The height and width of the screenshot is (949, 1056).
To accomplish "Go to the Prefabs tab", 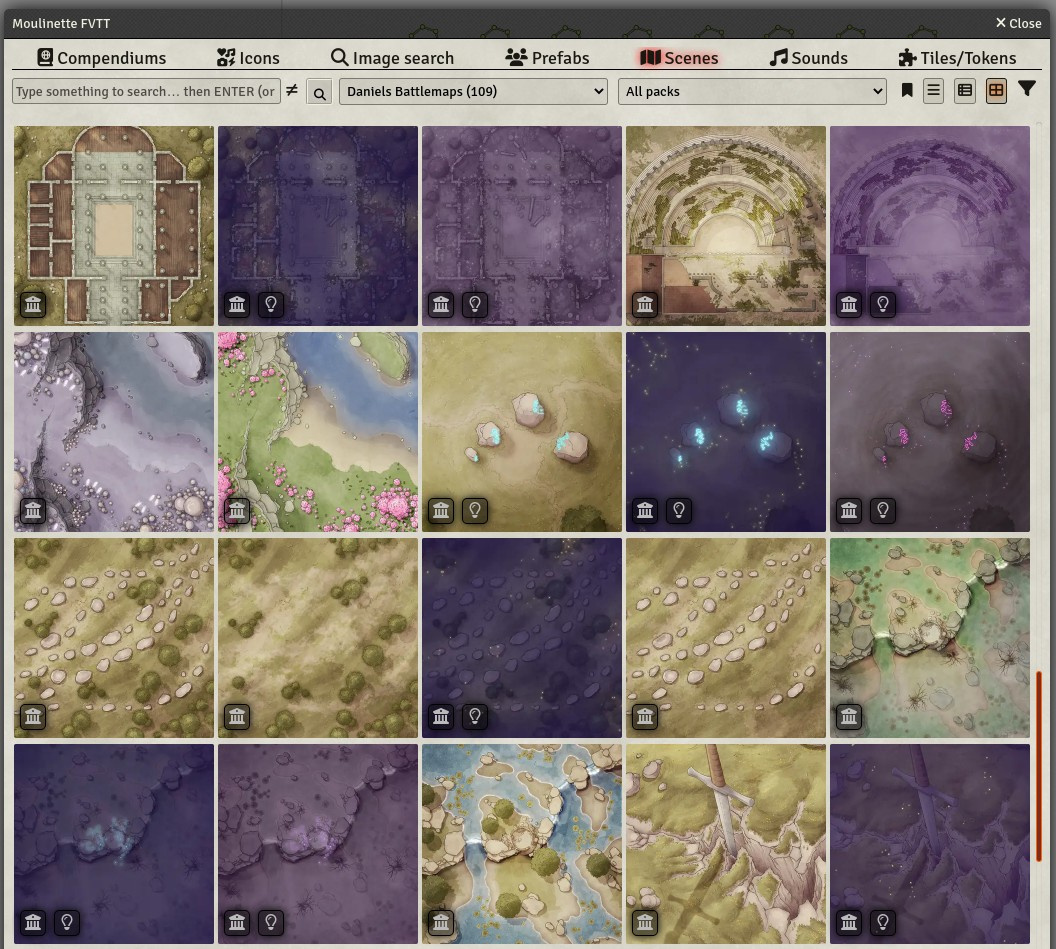I will (547, 58).
